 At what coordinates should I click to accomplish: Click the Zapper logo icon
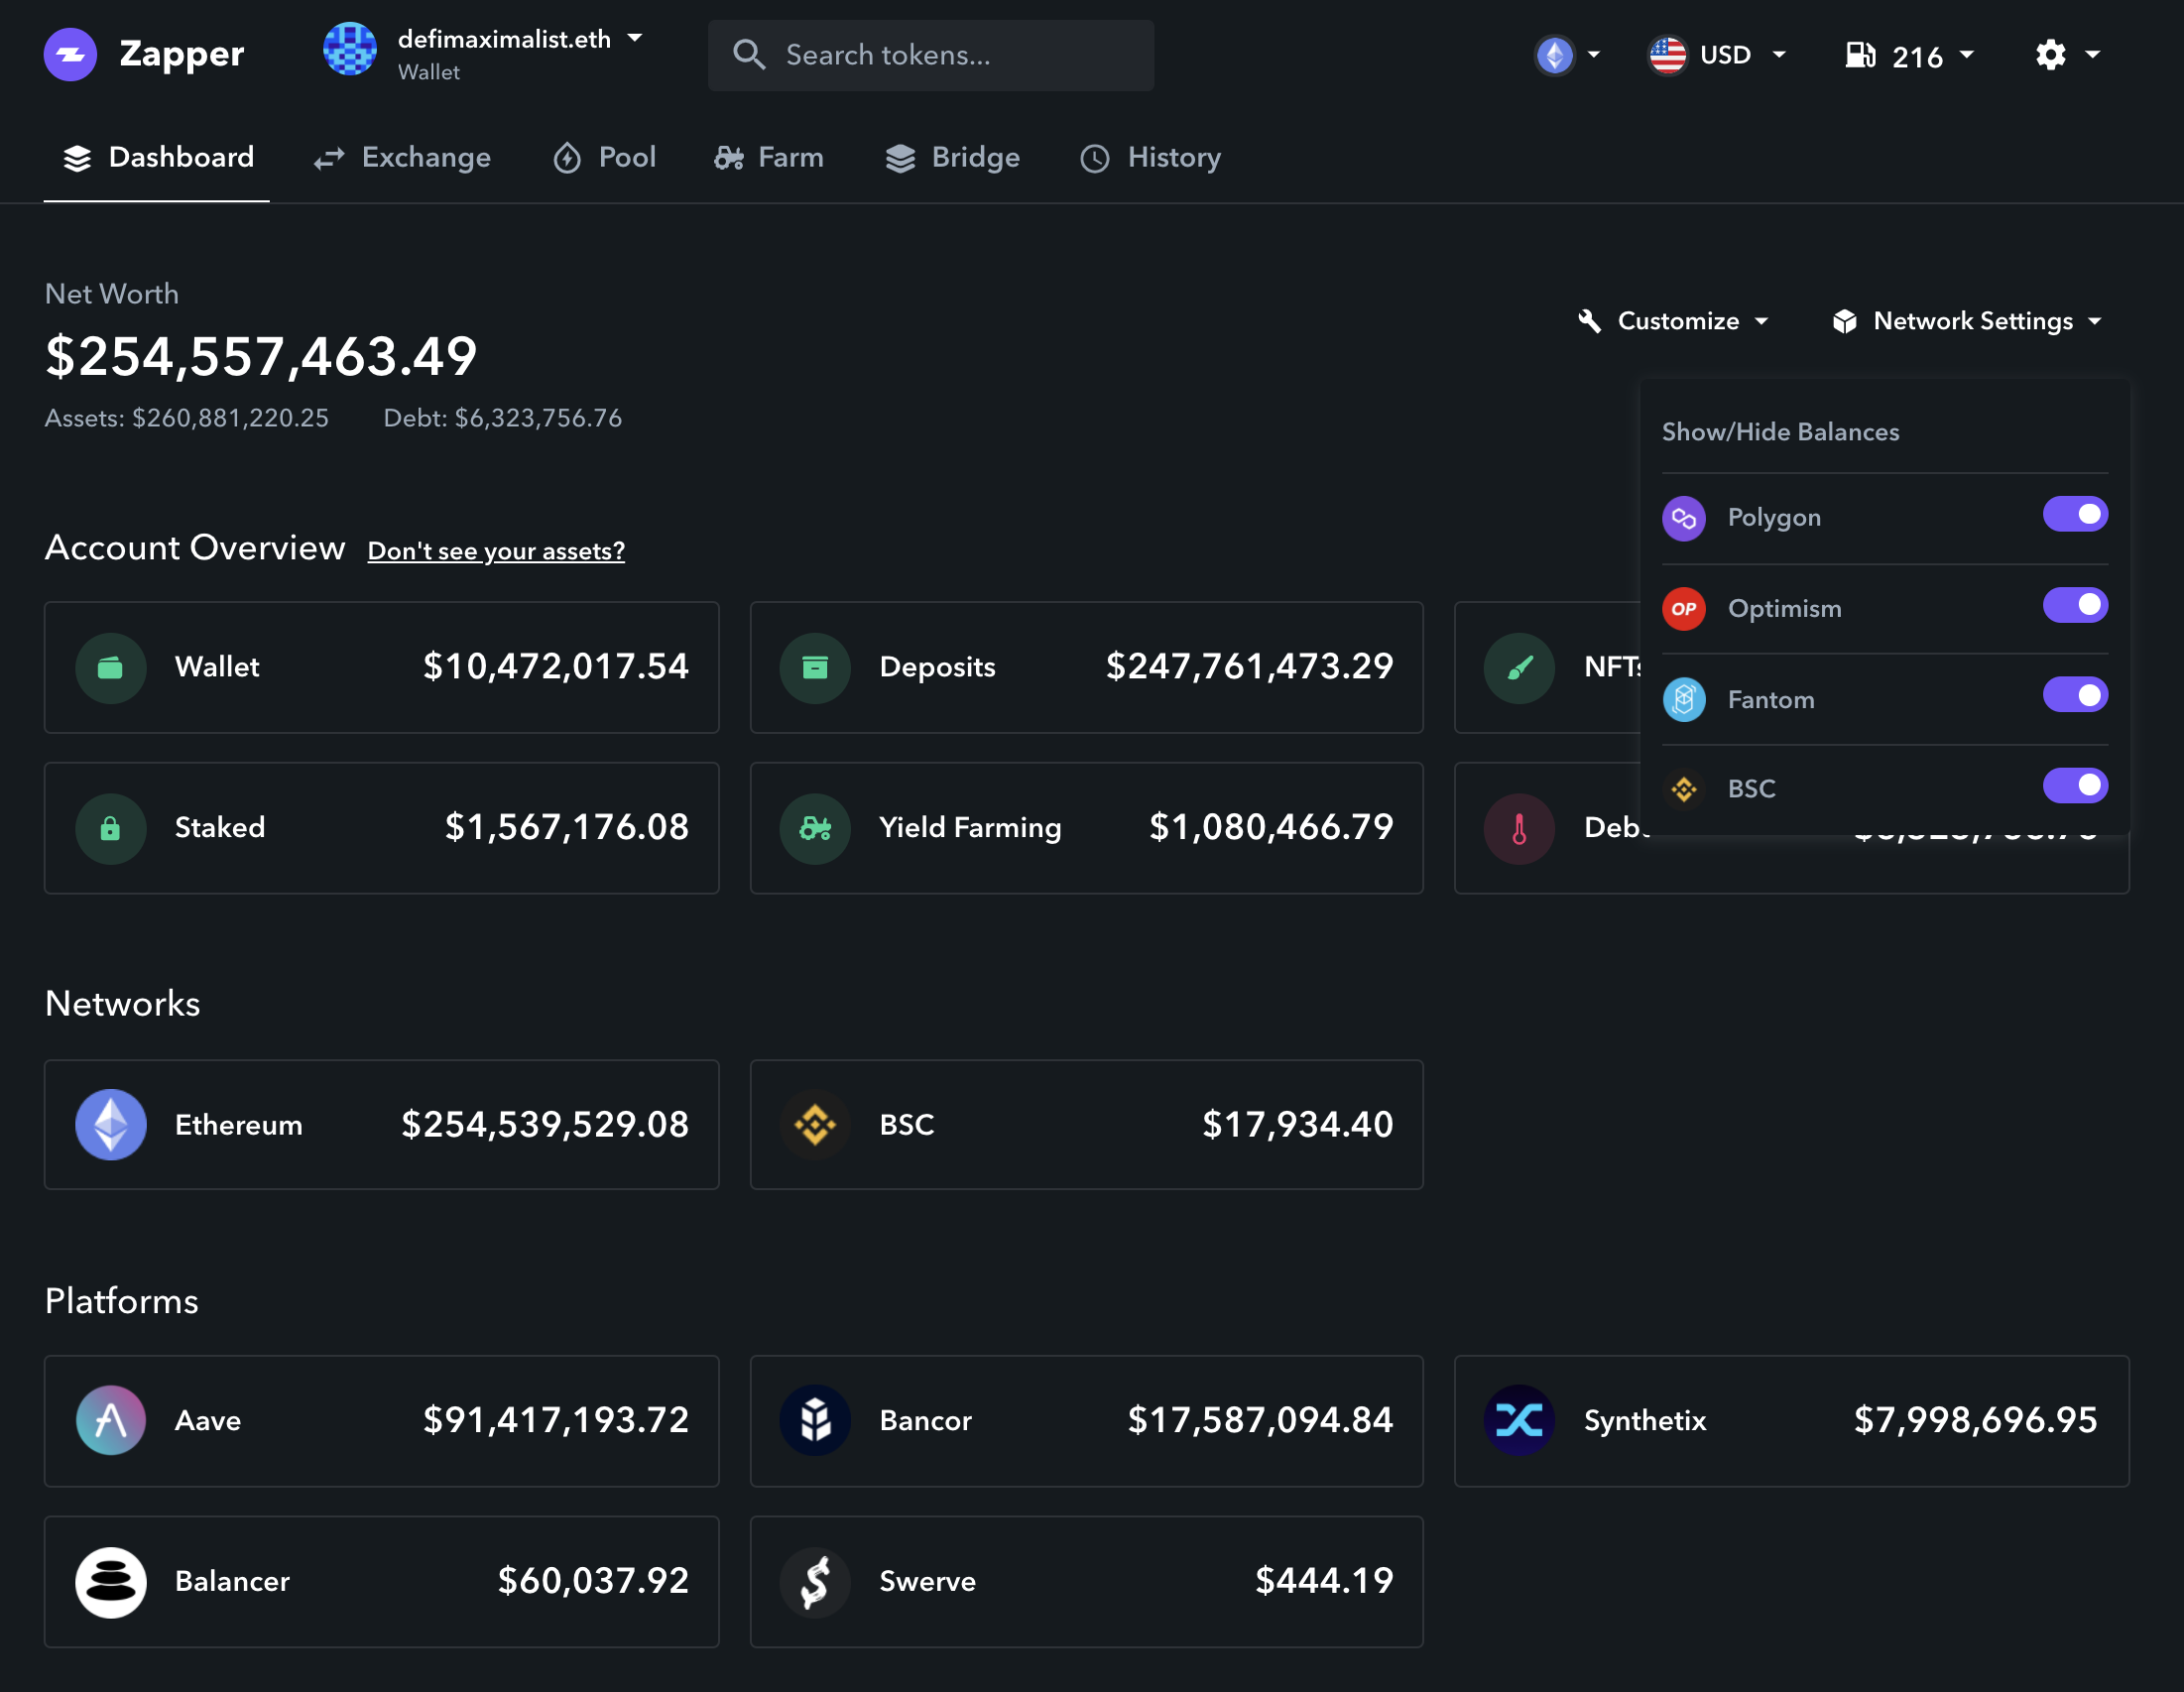pyautogui.click(x=70, y=54)
